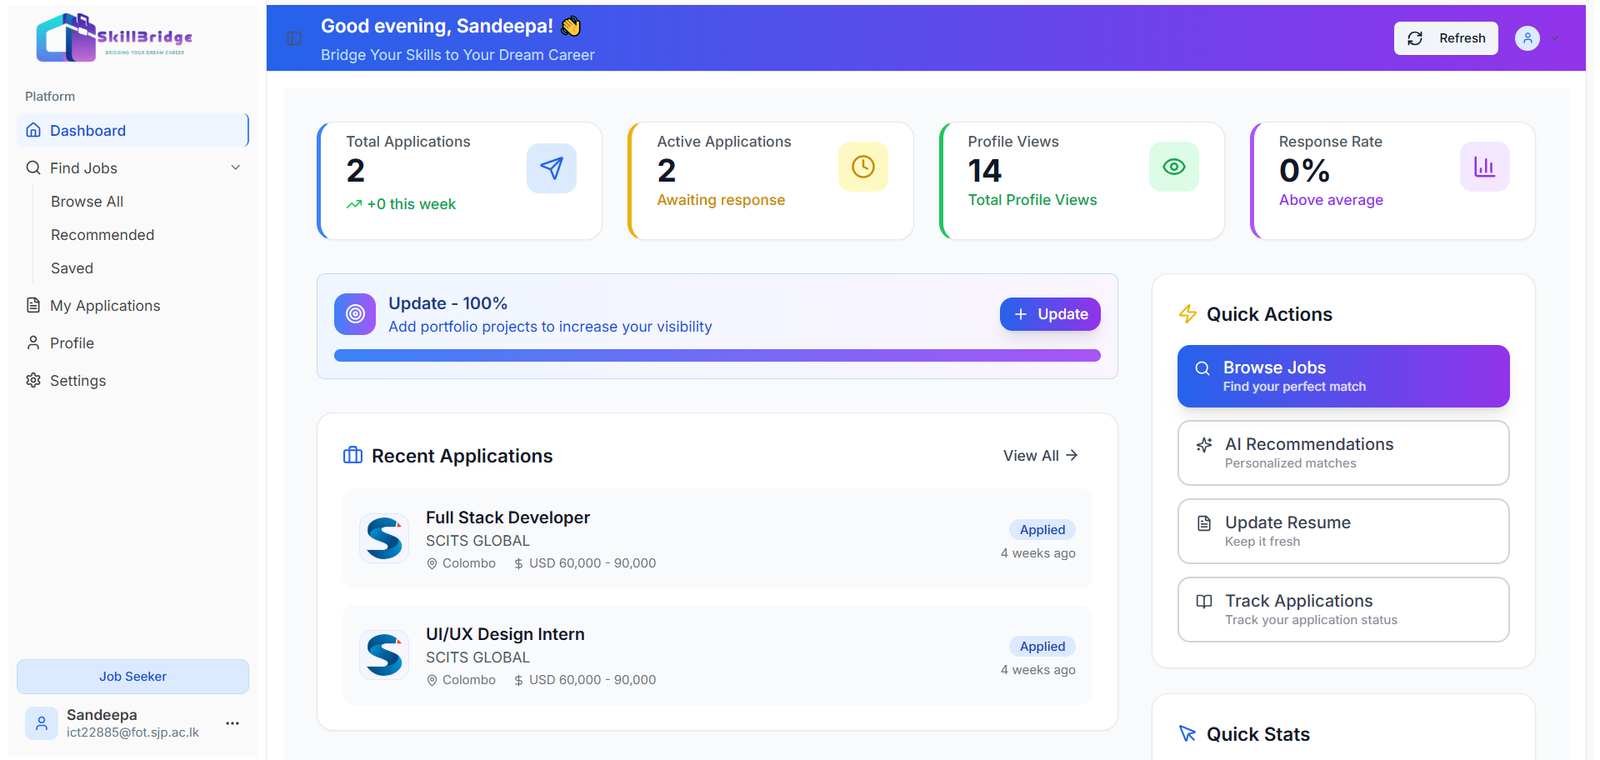Go to My Applications in sidebar
Viewport: 1600px width, 760px height.
[x=105, y=306]
